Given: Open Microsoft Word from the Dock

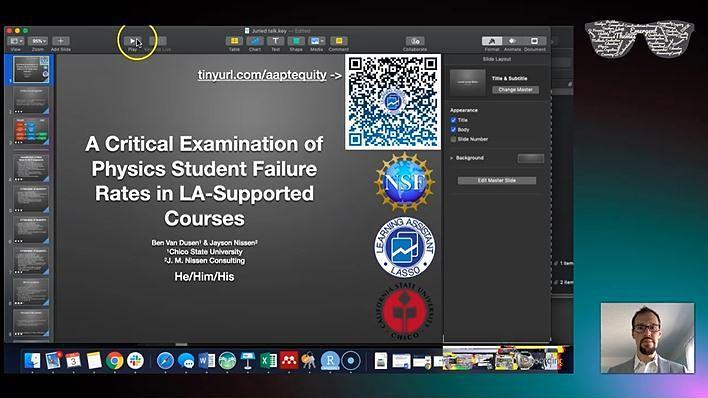Looking at the screenshot, I should point(206,361).
